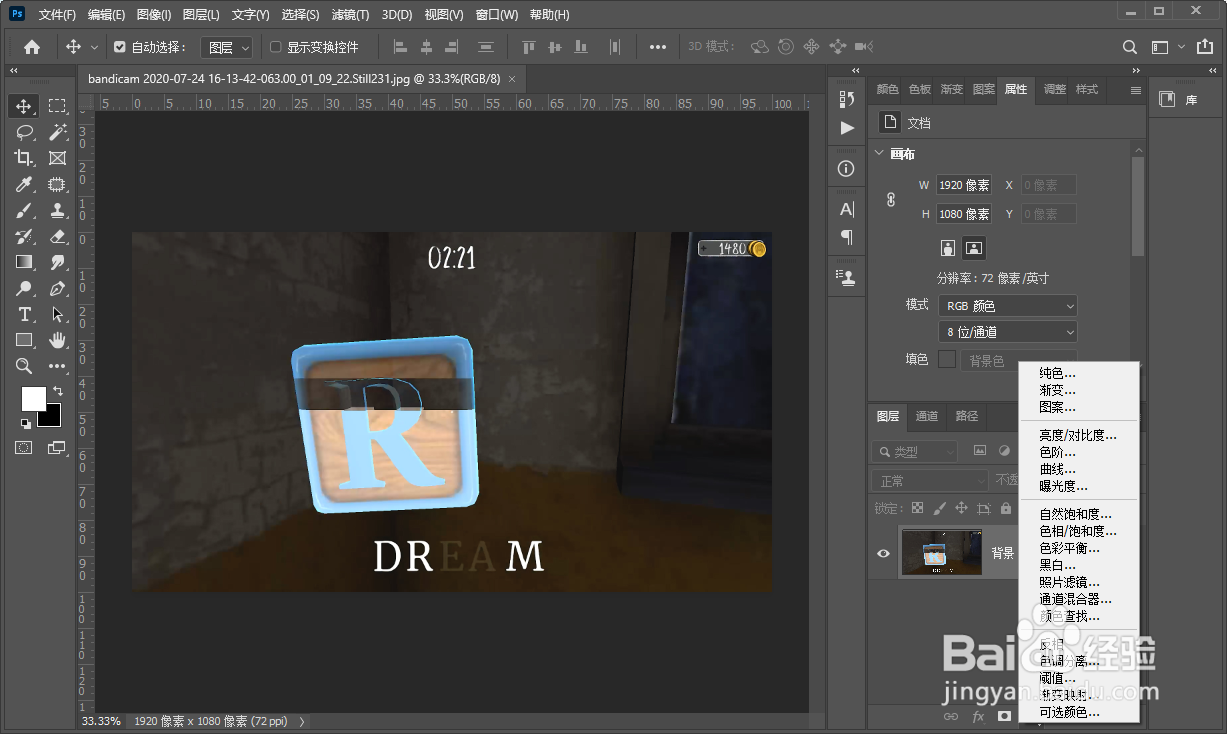Toggle Quick Mask mode

(x=24, y=447)
